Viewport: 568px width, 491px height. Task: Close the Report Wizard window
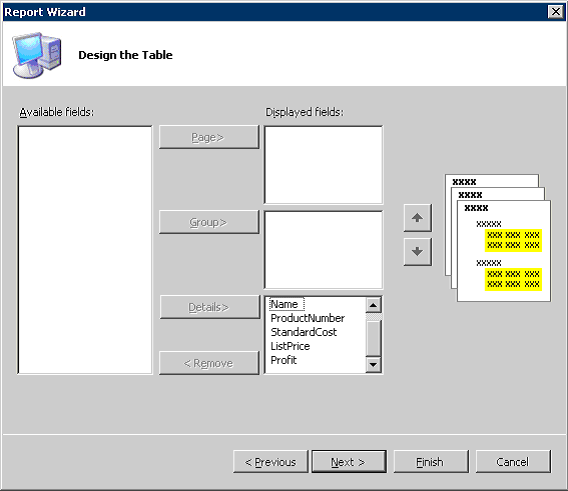click(x=556, y=12)
